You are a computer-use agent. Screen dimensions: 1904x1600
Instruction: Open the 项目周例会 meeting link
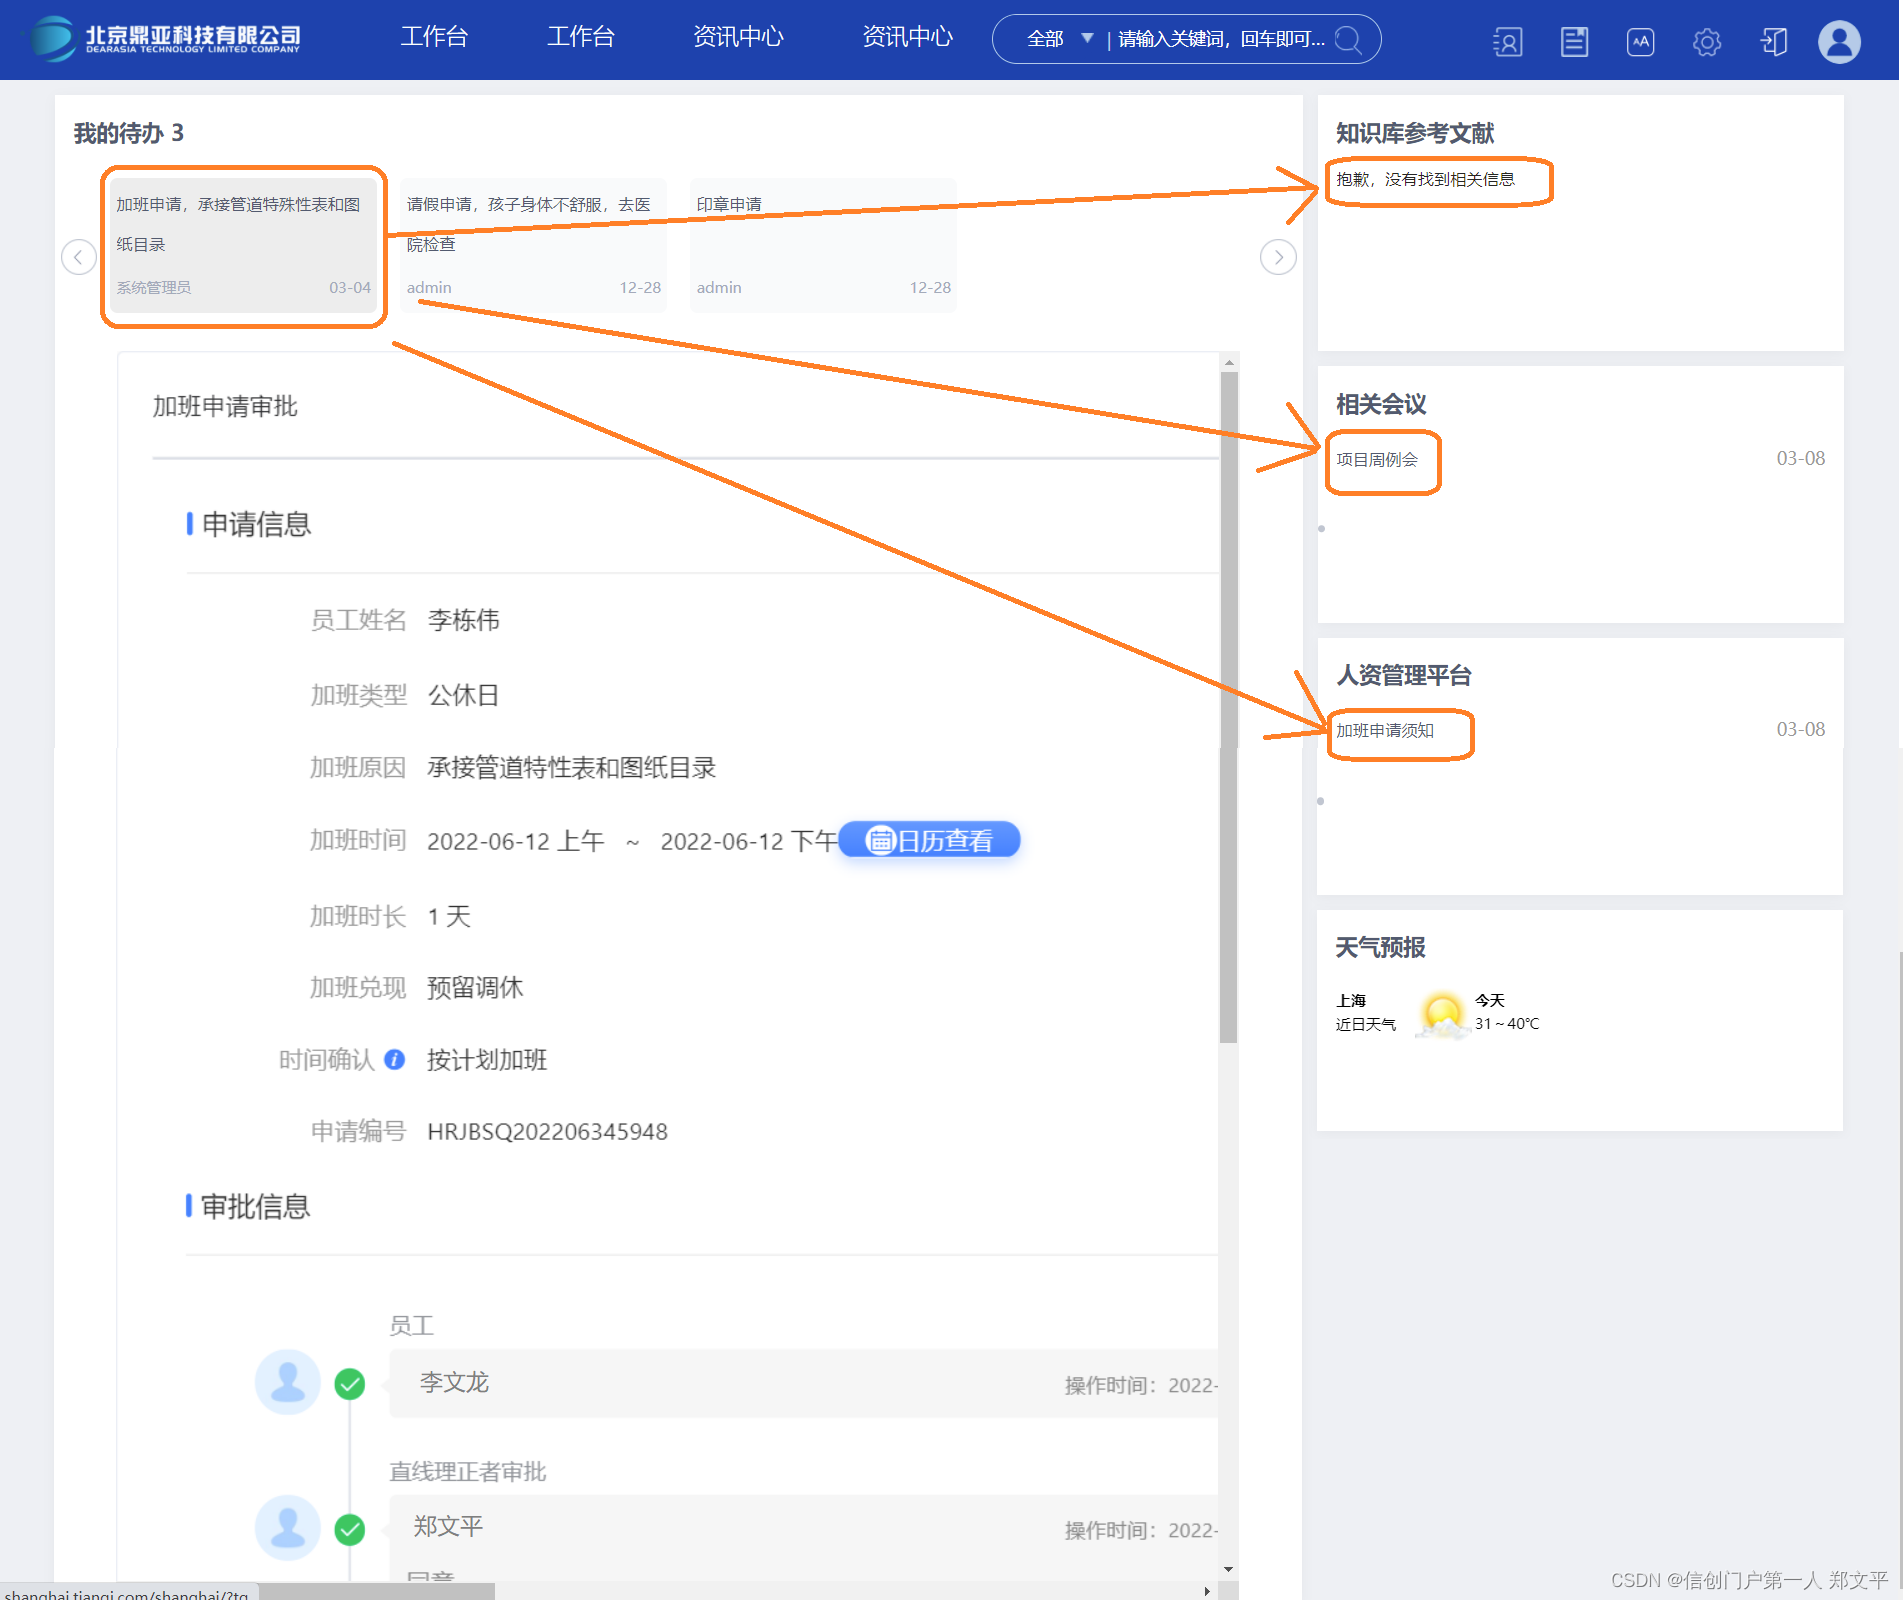1377,459
